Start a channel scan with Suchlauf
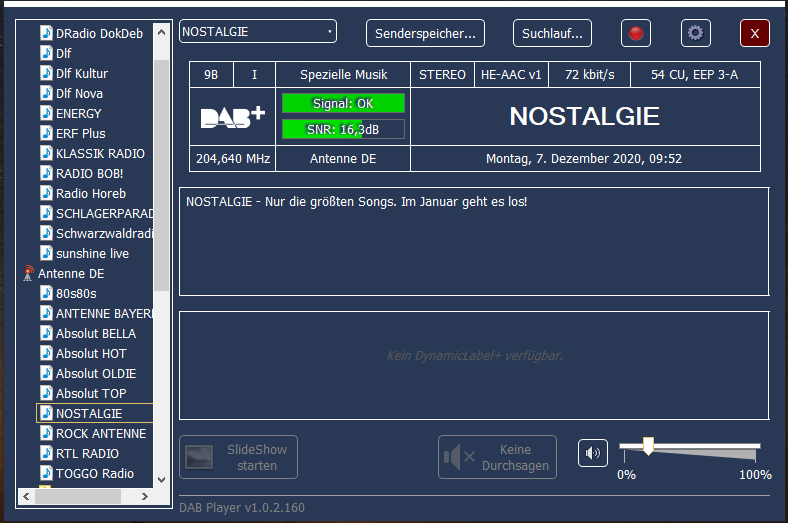 click(552, 33)
